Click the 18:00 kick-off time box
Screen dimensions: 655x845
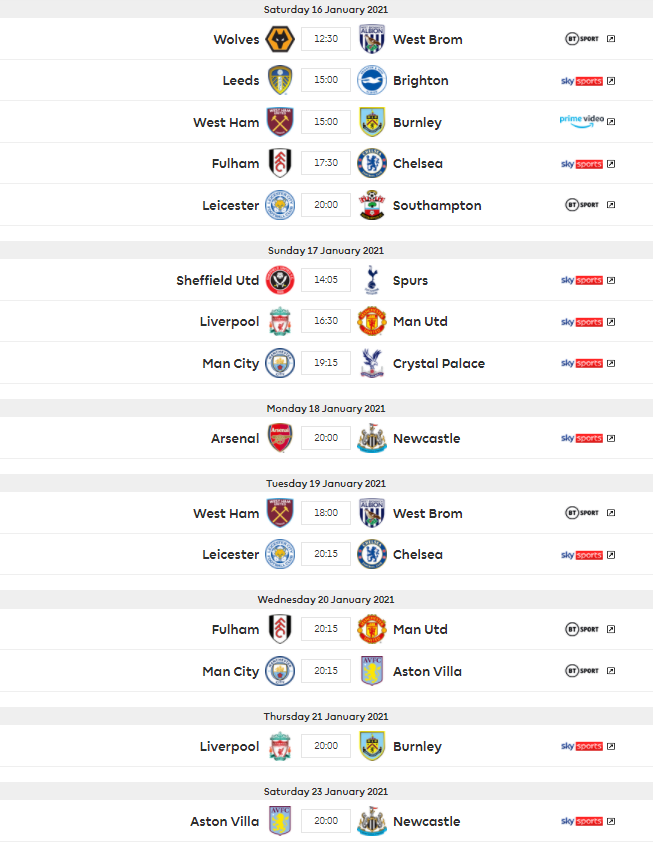pyautogui.click(x=326, y=514)
